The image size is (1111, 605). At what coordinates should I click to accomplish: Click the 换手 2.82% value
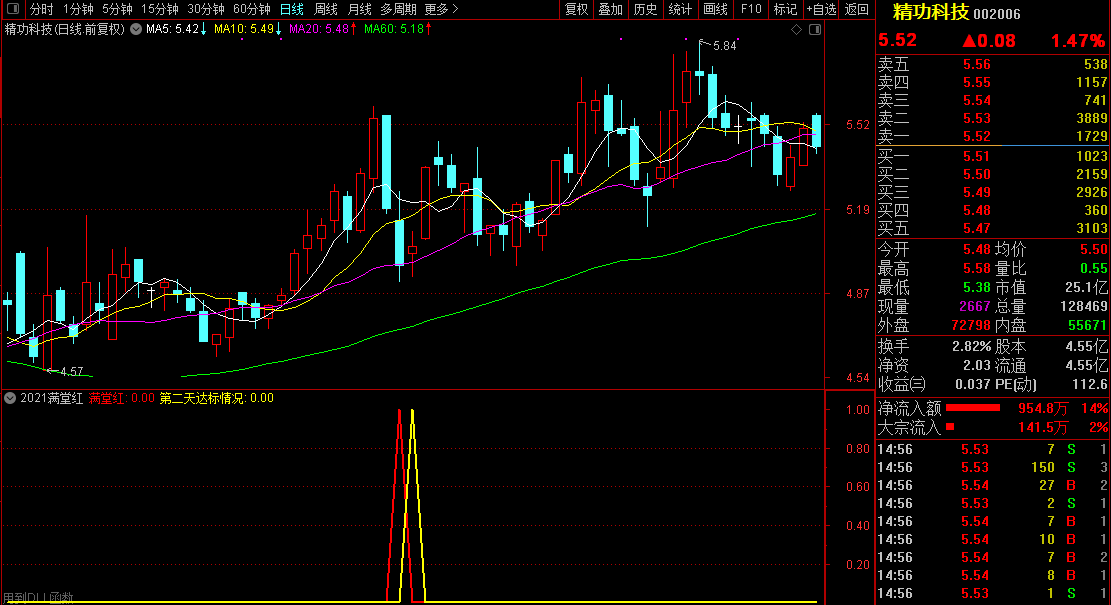[x=971, y=346]
